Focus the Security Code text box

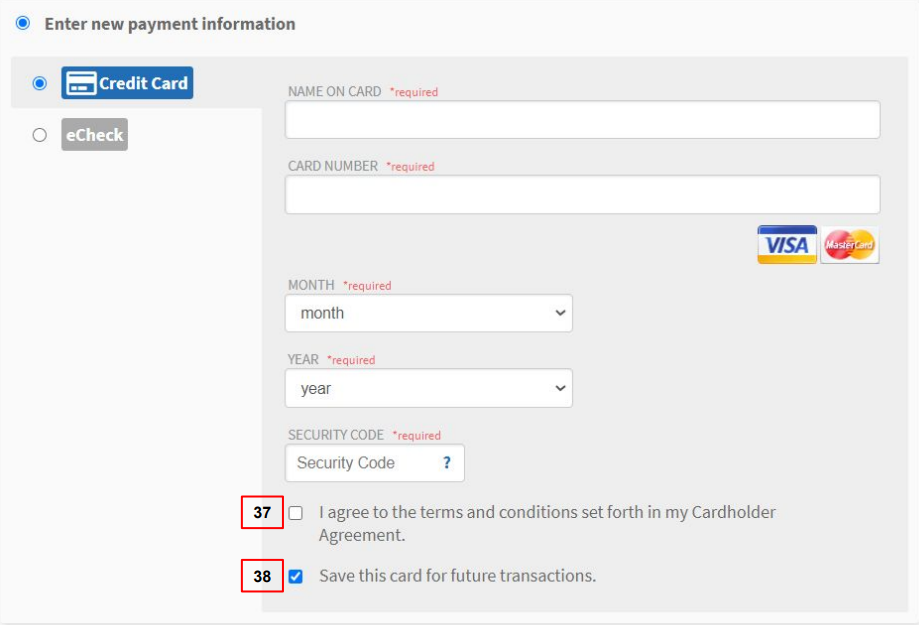[x=375, y=463]
